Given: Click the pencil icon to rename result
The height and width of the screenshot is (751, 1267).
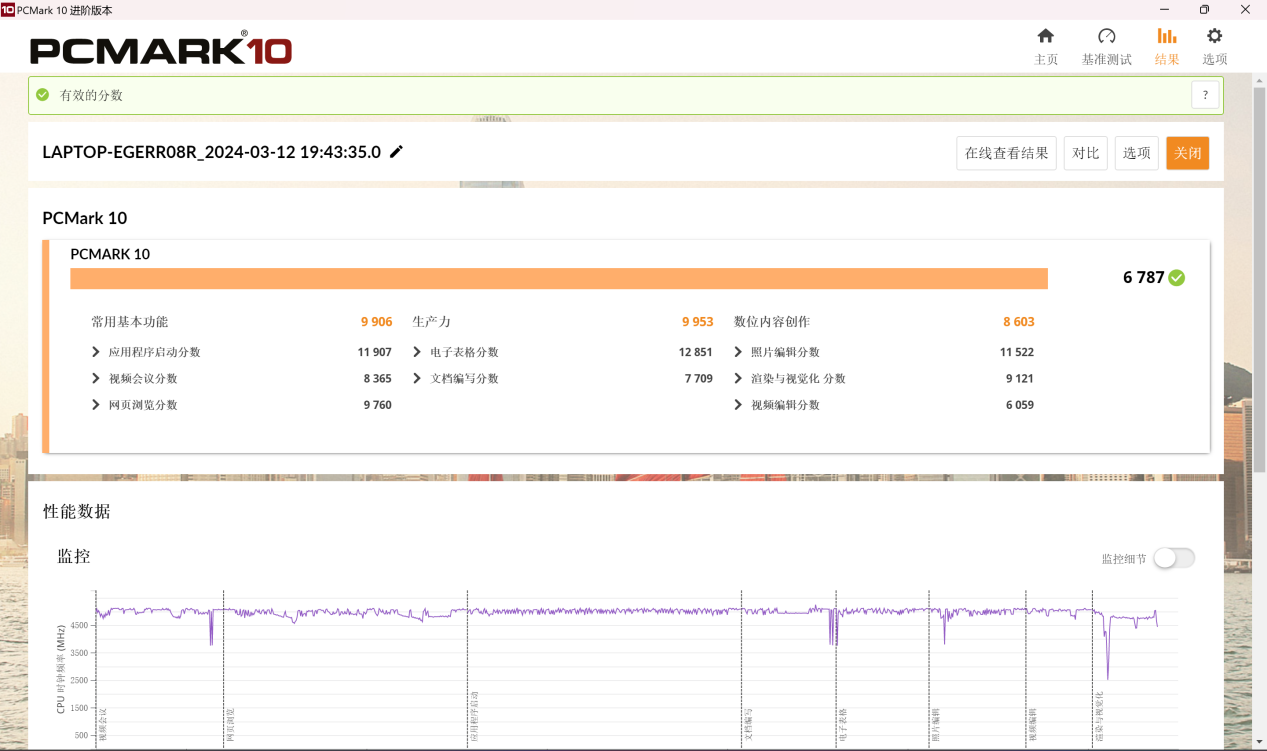Looking at the screenshot, I should [396, 152].
